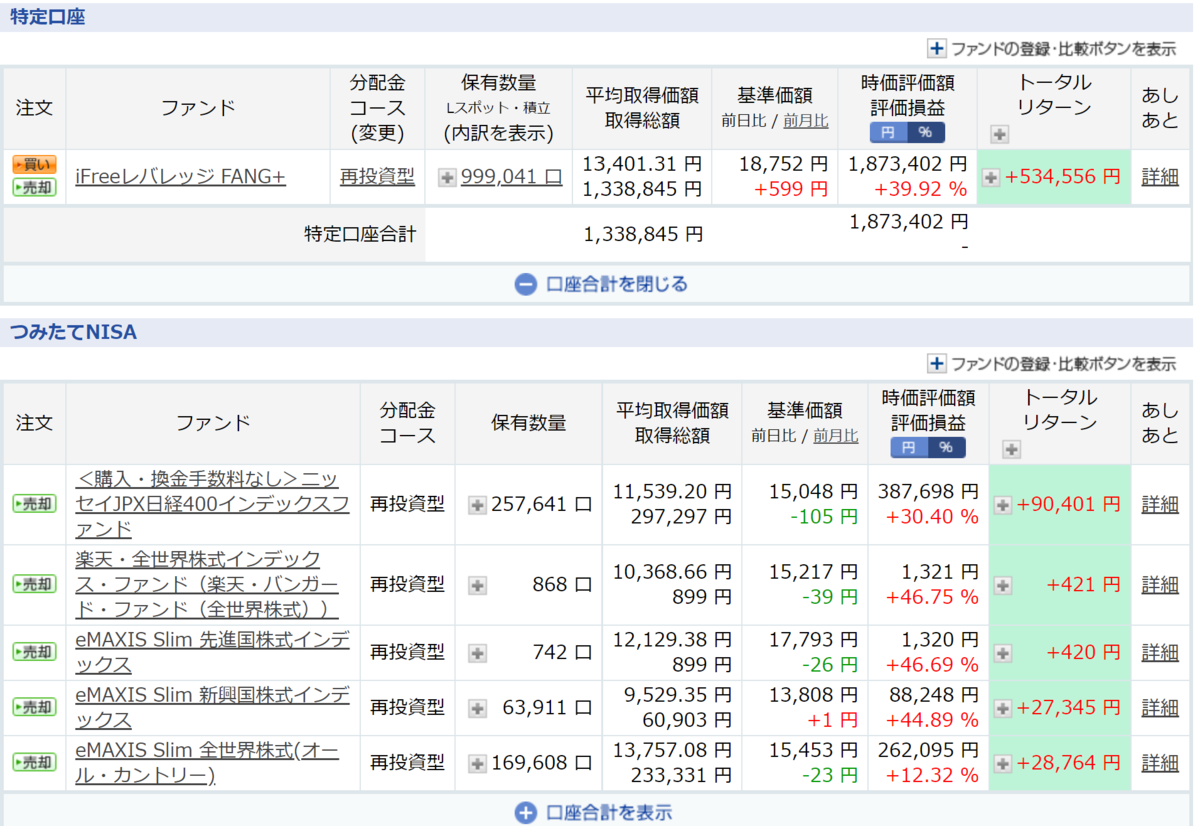
Task: Click +30.40 % profit value
Action: (932, 517)
